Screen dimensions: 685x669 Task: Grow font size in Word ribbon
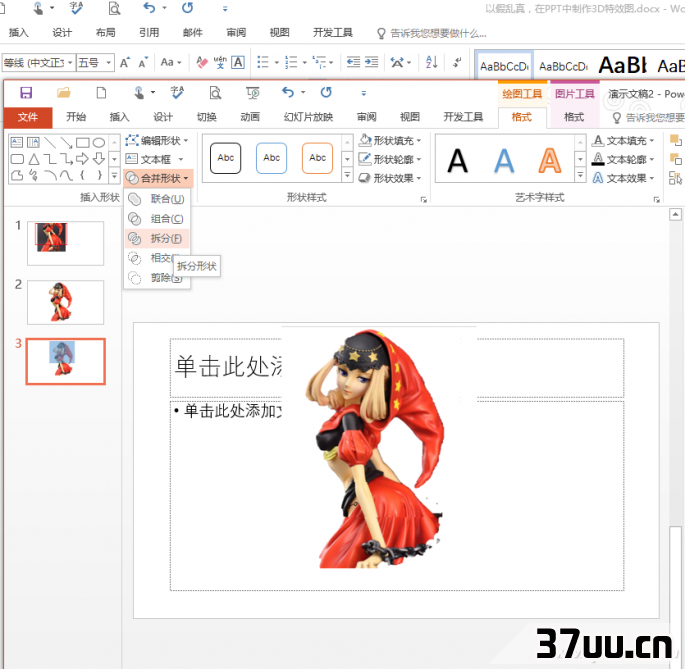point(125,63)
